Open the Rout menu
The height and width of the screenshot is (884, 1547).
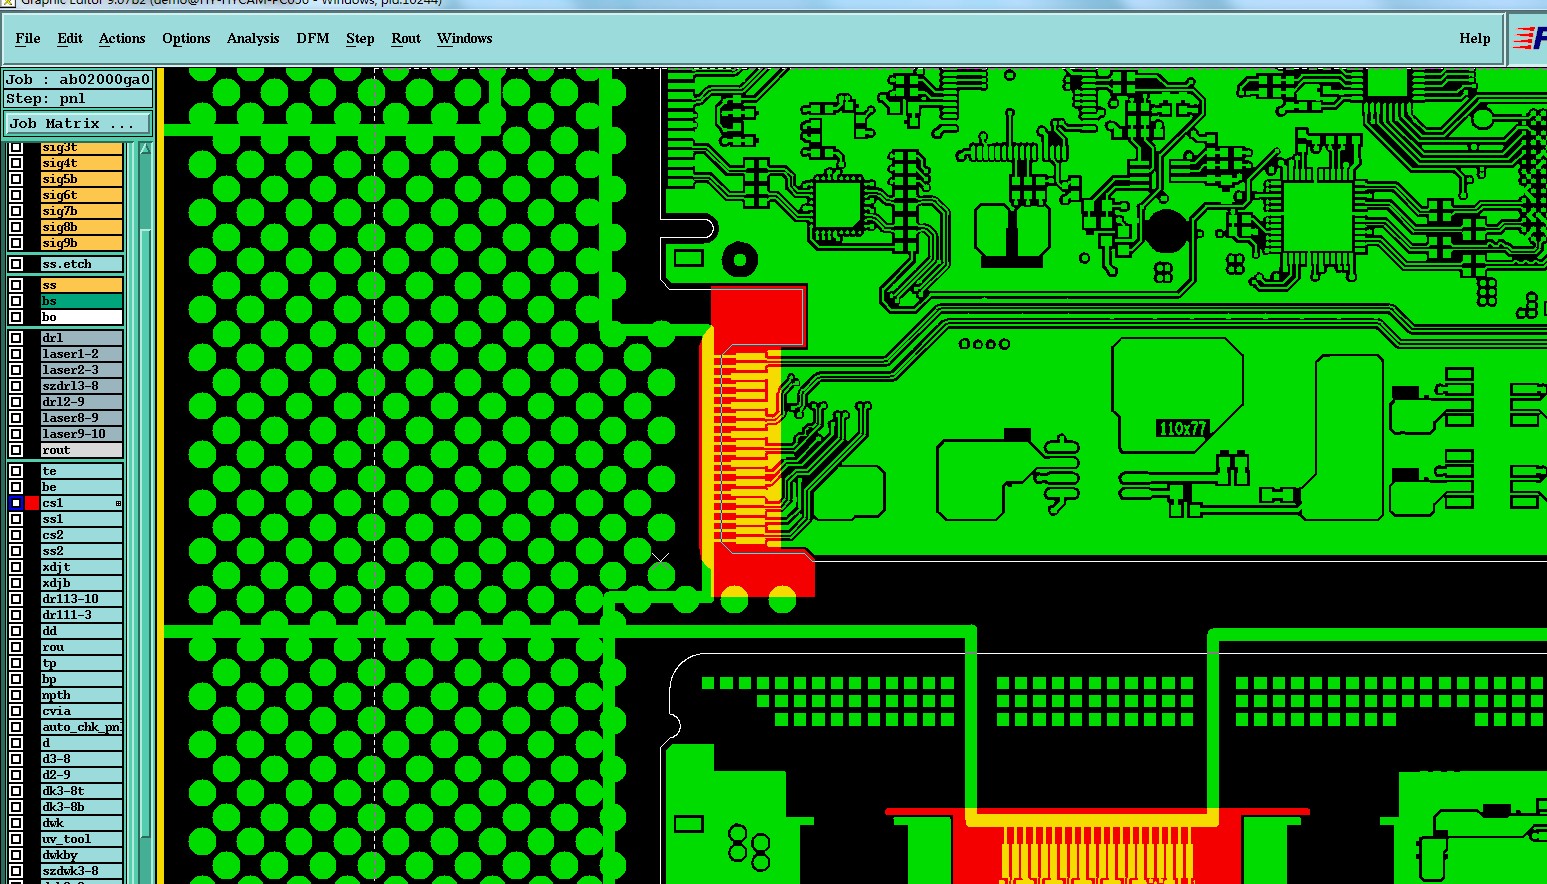(x=406, y=38)
